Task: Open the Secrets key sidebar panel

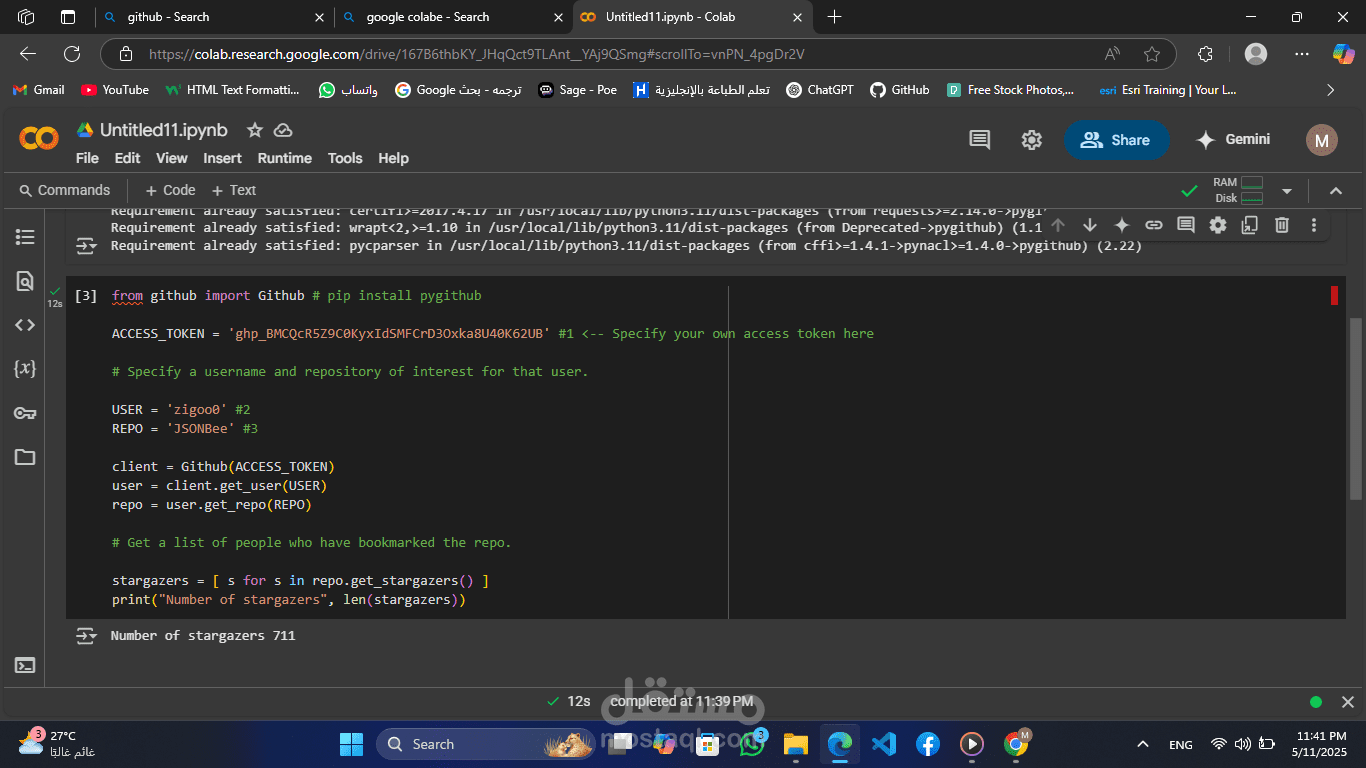Action: [25, 413]
